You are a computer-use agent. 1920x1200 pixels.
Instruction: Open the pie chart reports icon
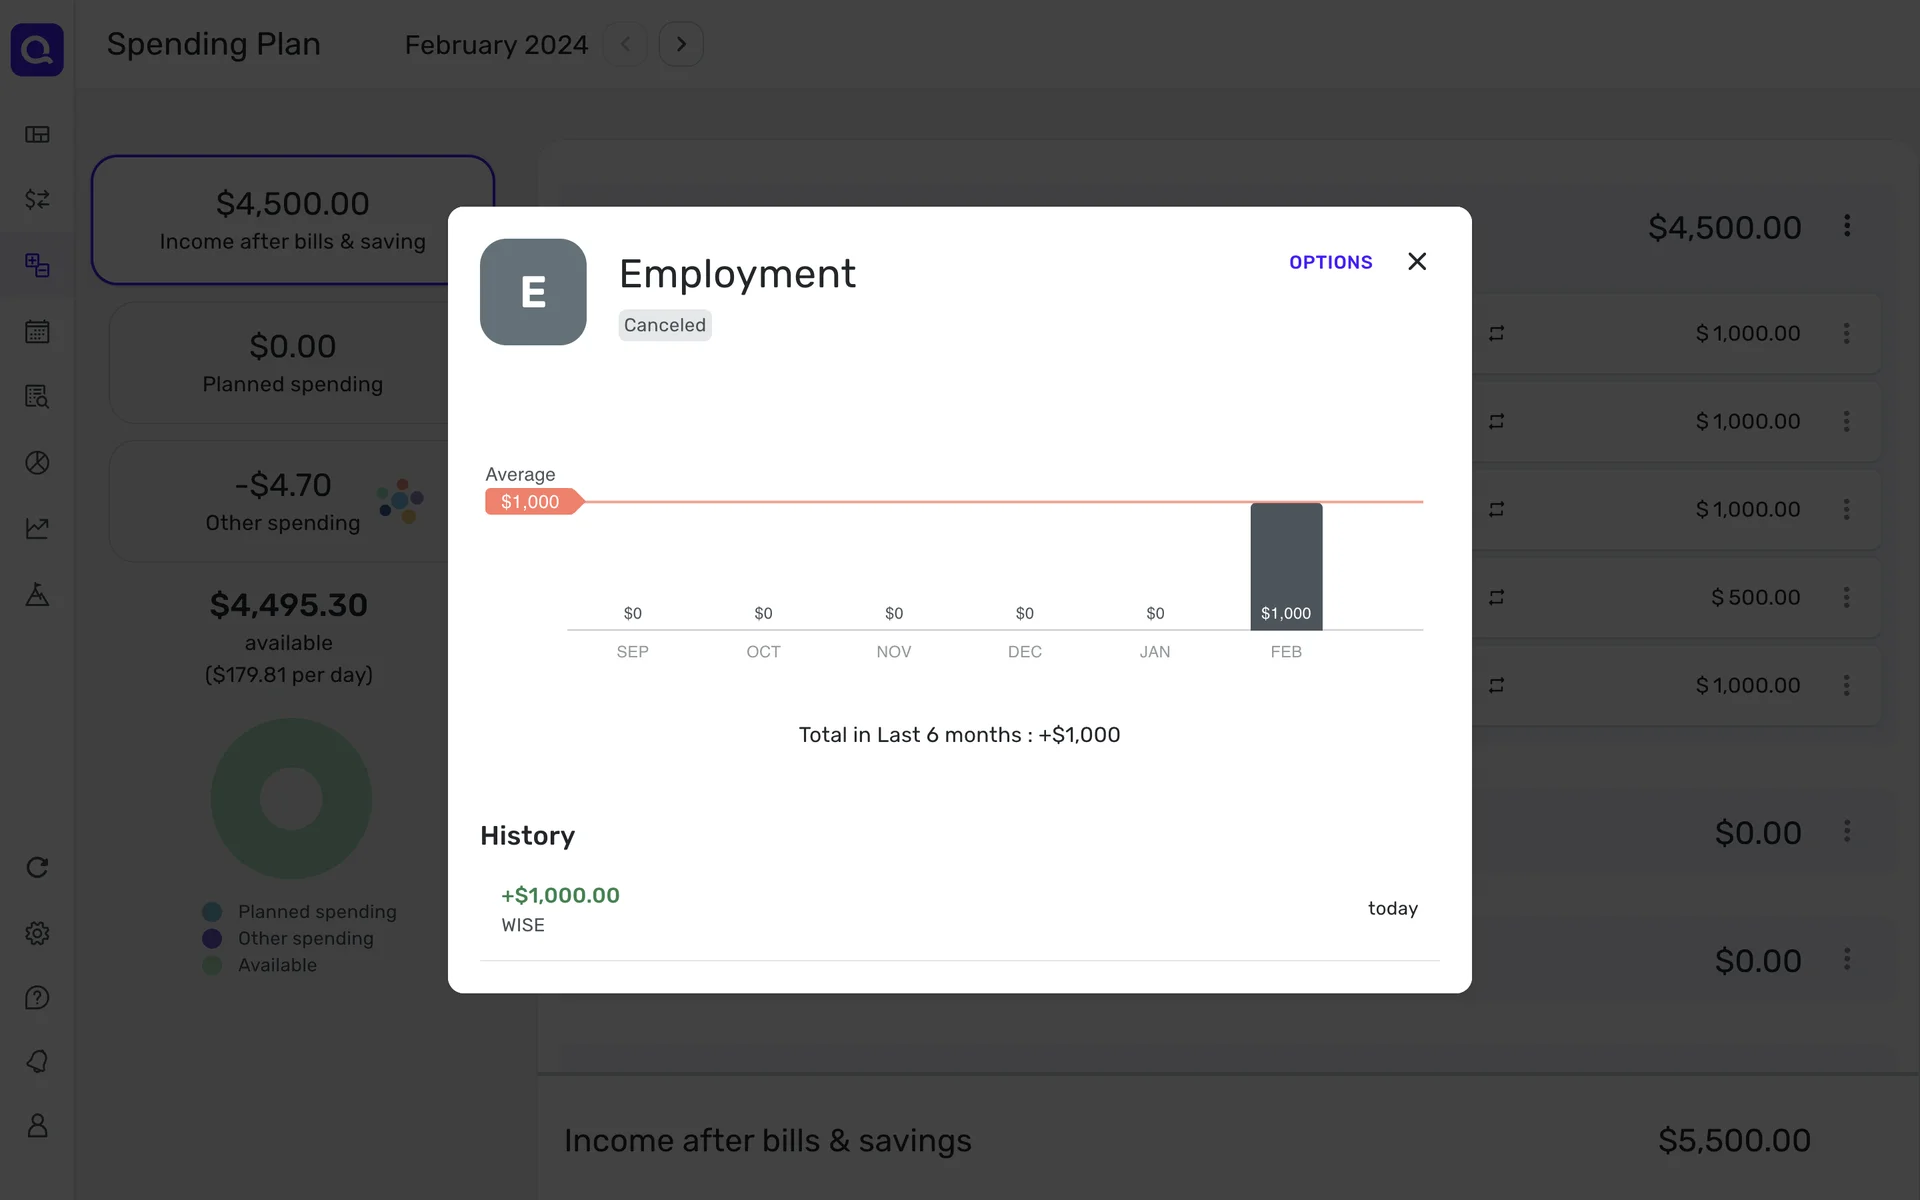click(x=37, y=462)
